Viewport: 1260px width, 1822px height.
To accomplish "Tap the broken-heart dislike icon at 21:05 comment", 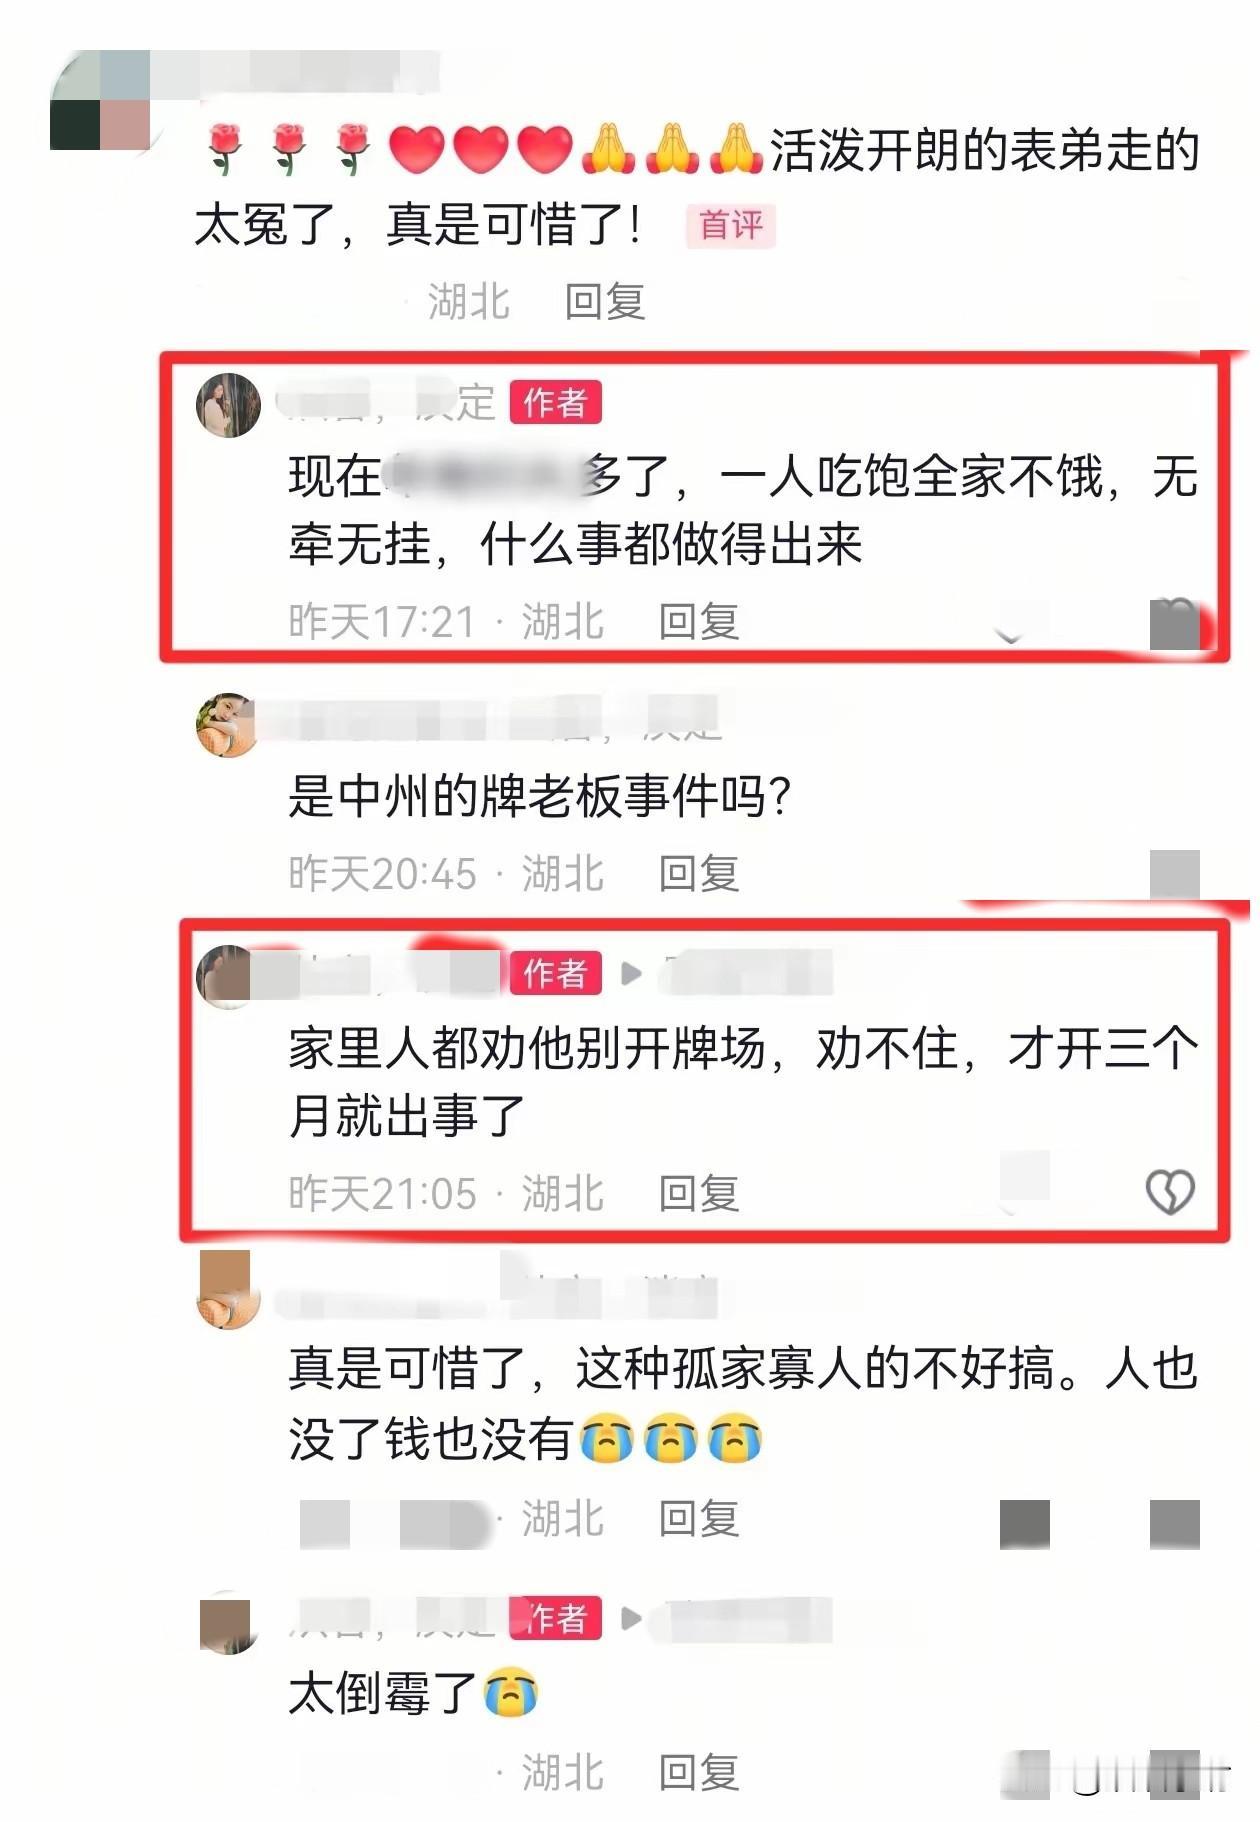I will (1170, 1191).
